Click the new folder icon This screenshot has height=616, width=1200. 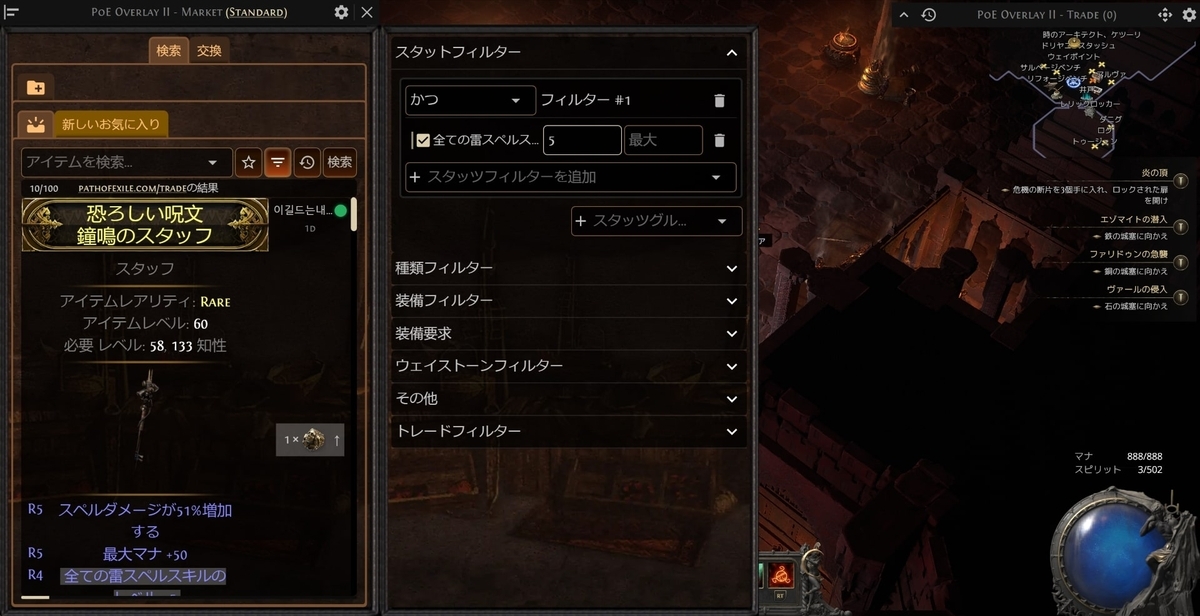(x=36, y=87)
